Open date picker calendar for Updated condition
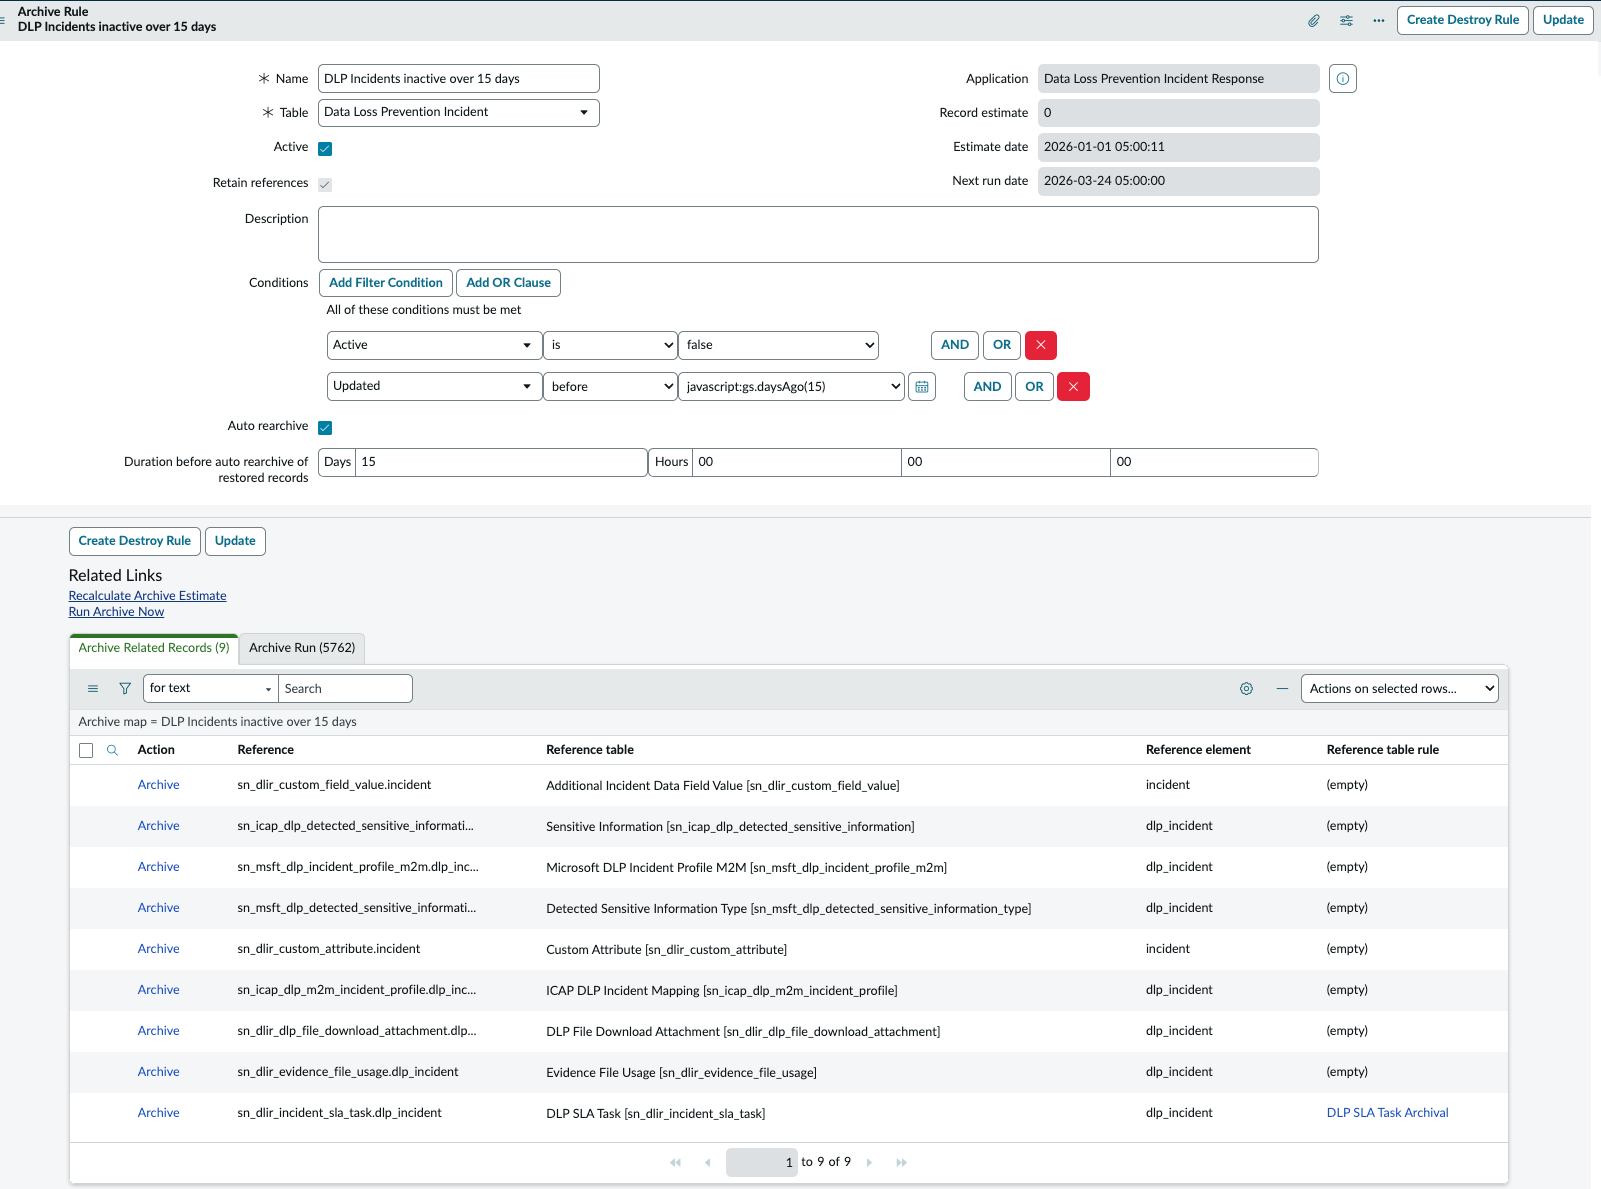1601x1189 pixels. click(922, 387)
